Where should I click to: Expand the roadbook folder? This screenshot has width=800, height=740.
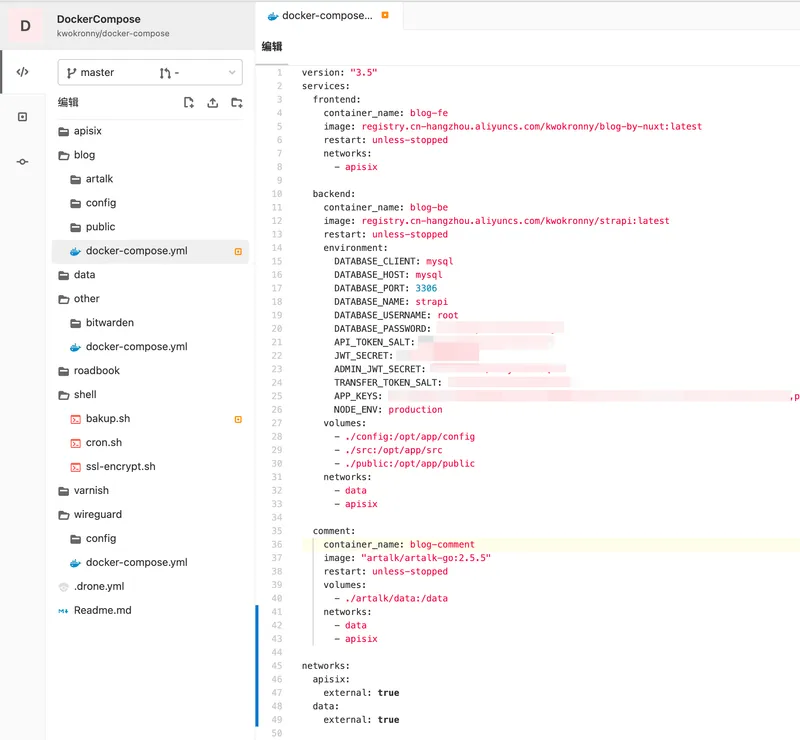(x=96, y=371)
